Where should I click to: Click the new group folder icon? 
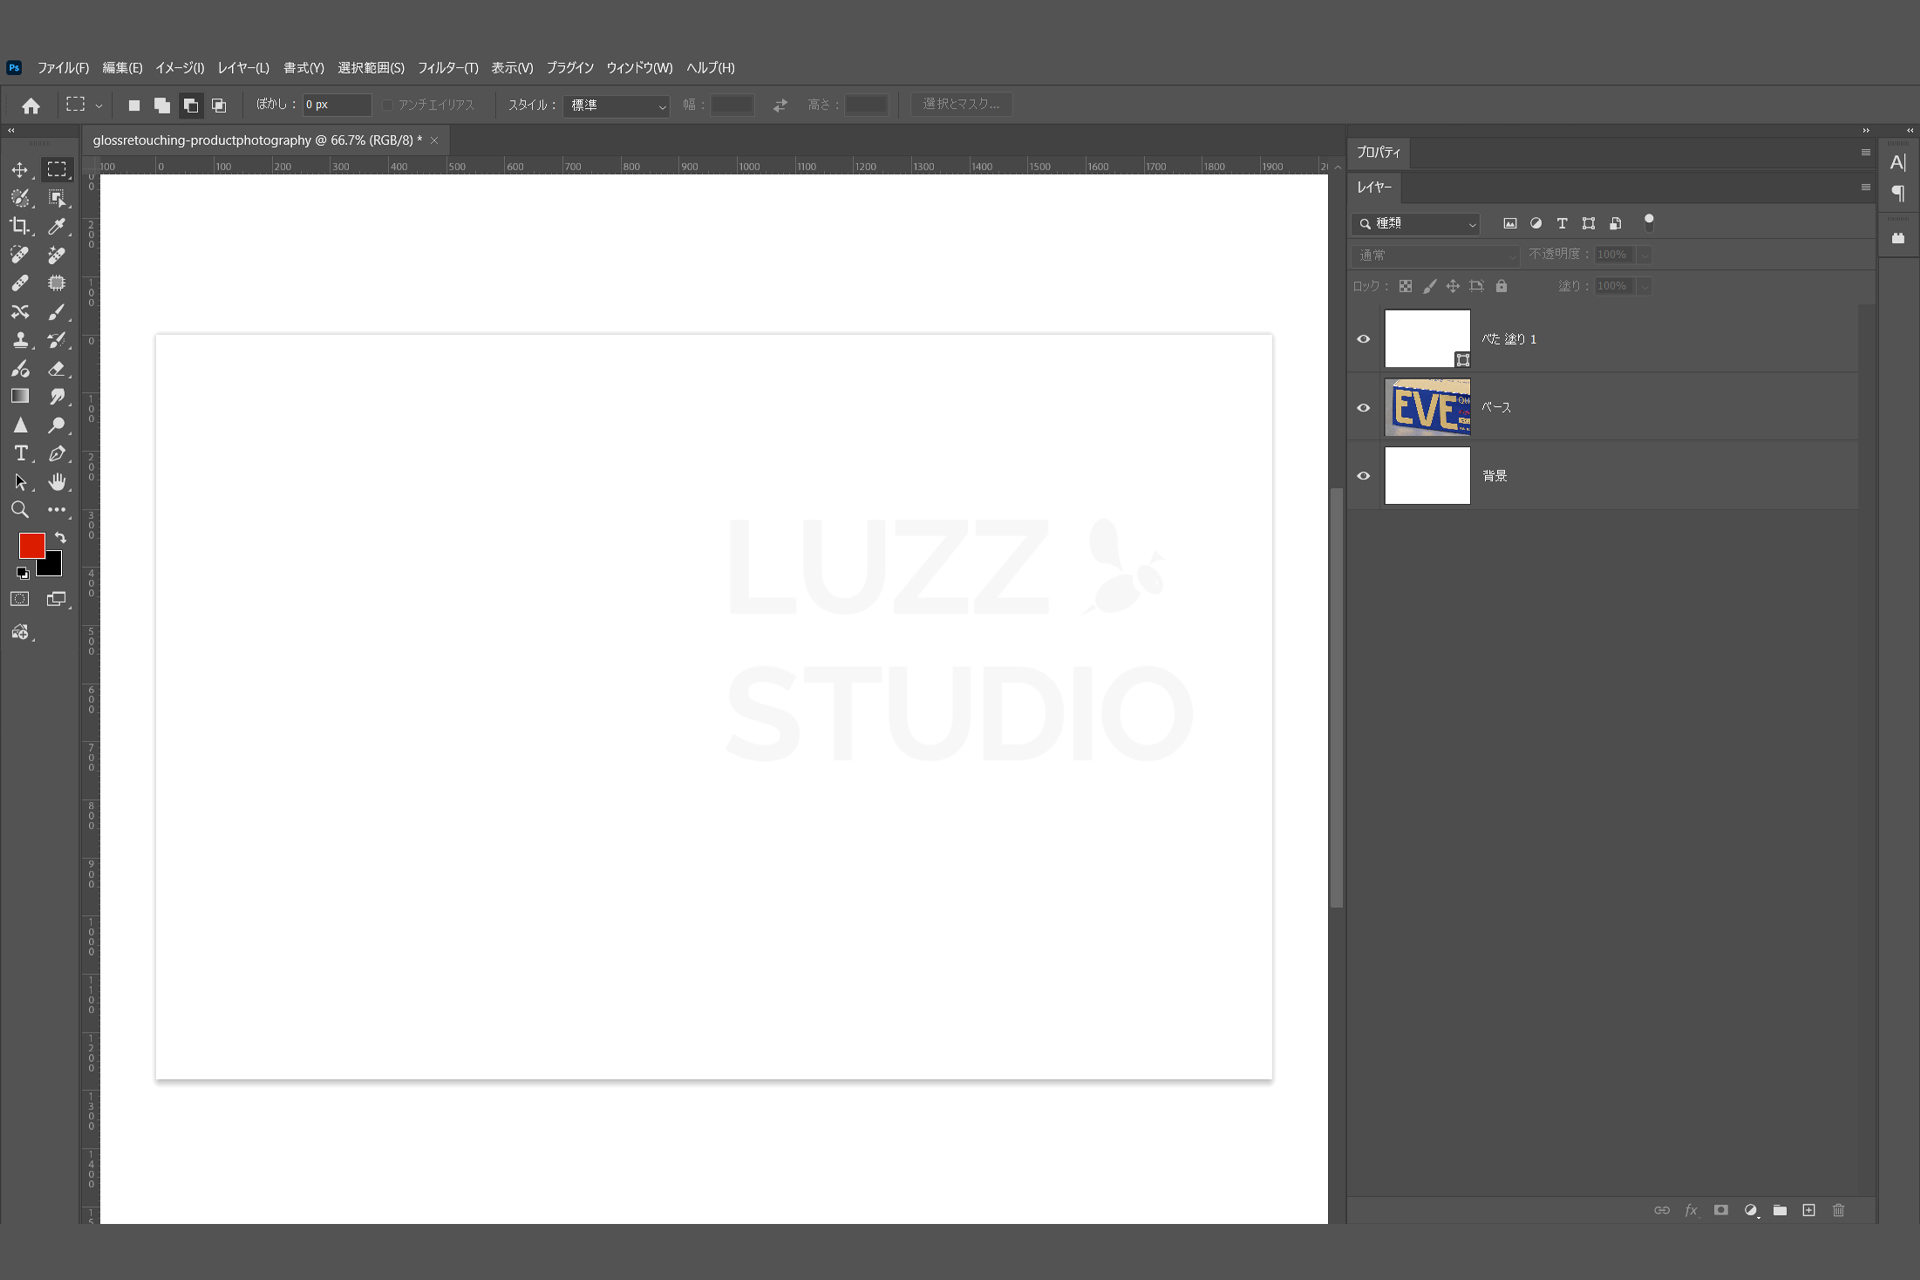pos(1780,1210)
